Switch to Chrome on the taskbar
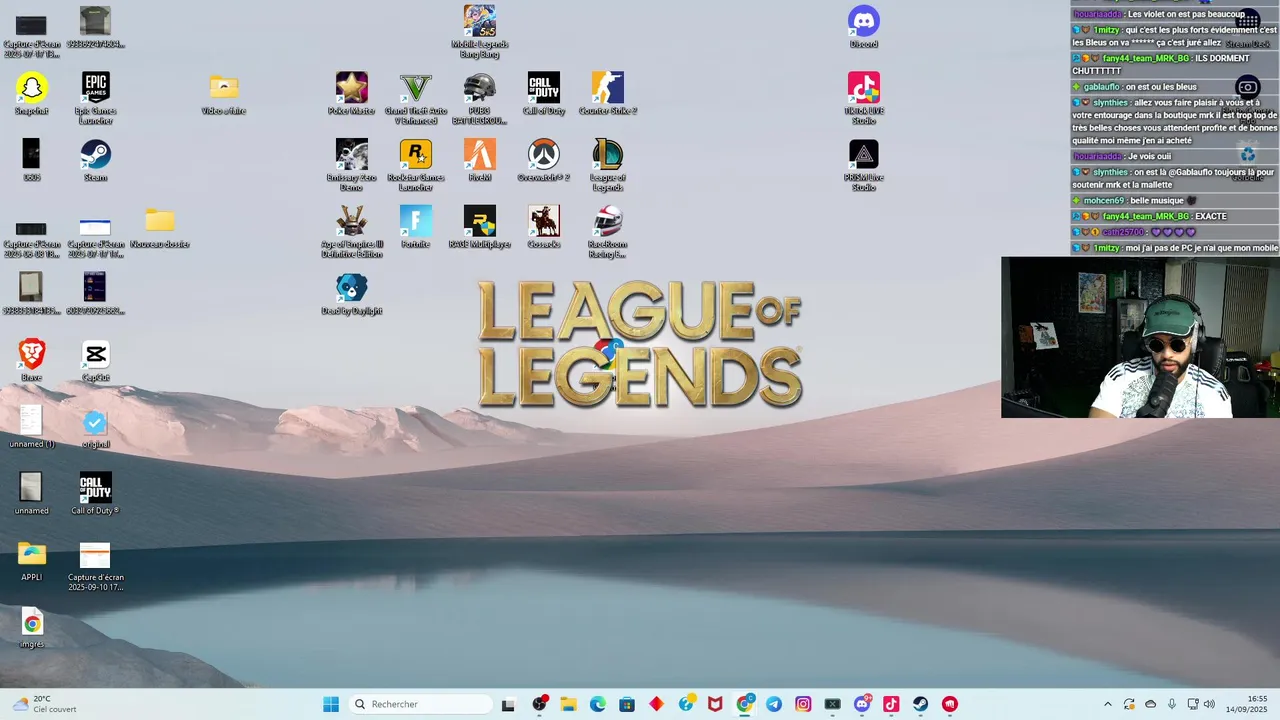The width and height of the screenshot is (1280, 720). point(745,704)
